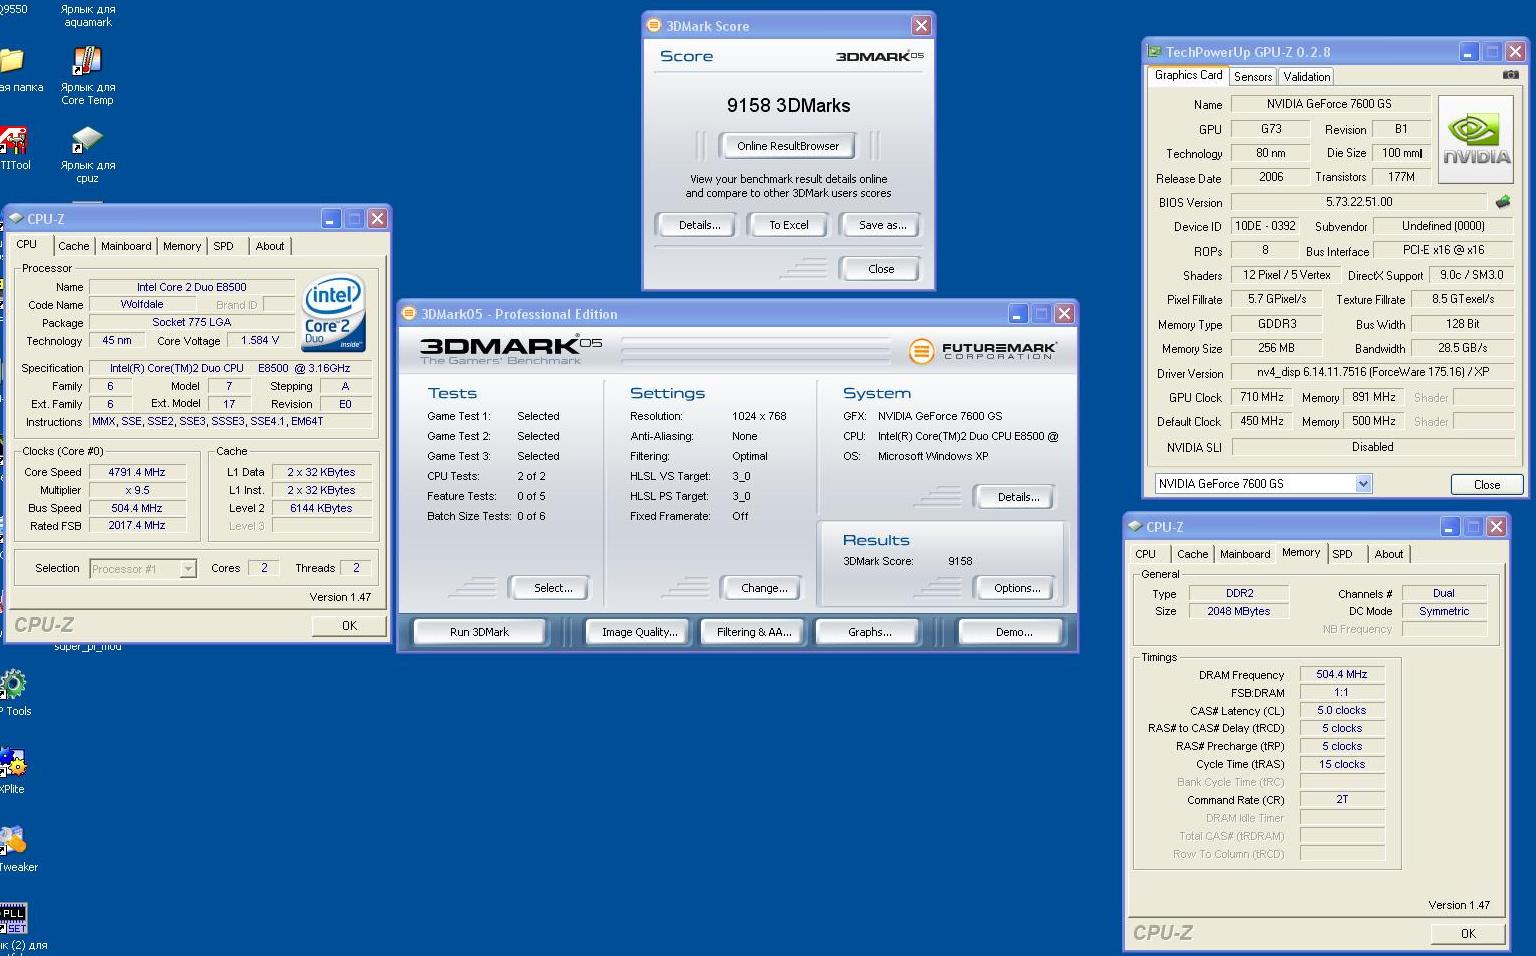Click the Bus Interface PCI-E x16 field
The width and height of the screenshot is (1536, 956).
[x=1443, y=251]
